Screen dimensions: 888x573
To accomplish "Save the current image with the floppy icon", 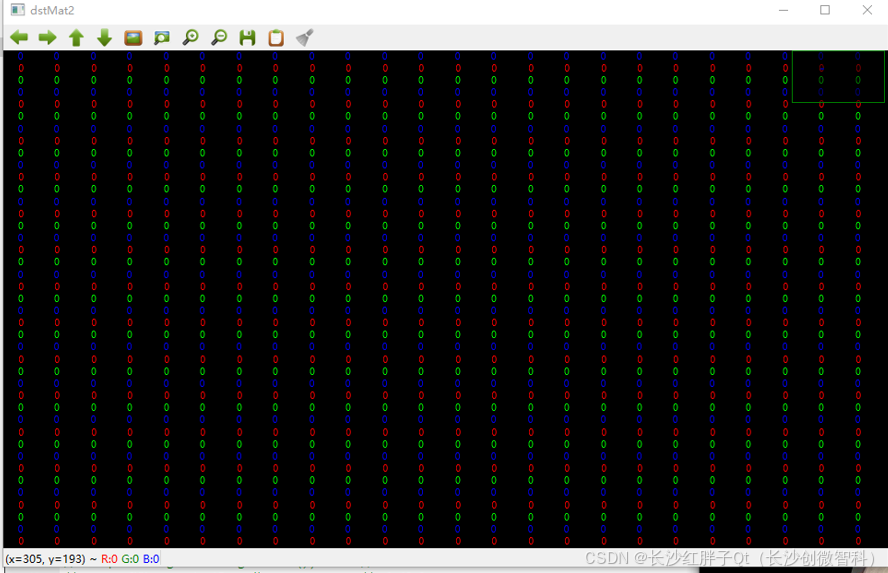I will 247,38.
